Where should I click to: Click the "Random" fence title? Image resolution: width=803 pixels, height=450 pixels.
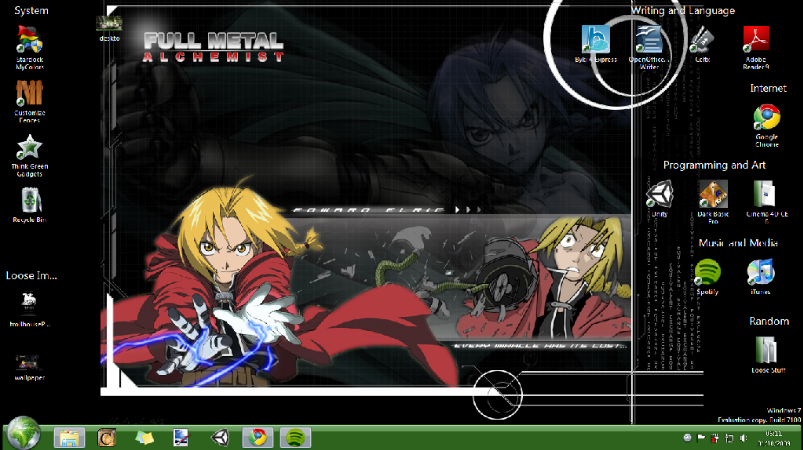tap(769, 321)
